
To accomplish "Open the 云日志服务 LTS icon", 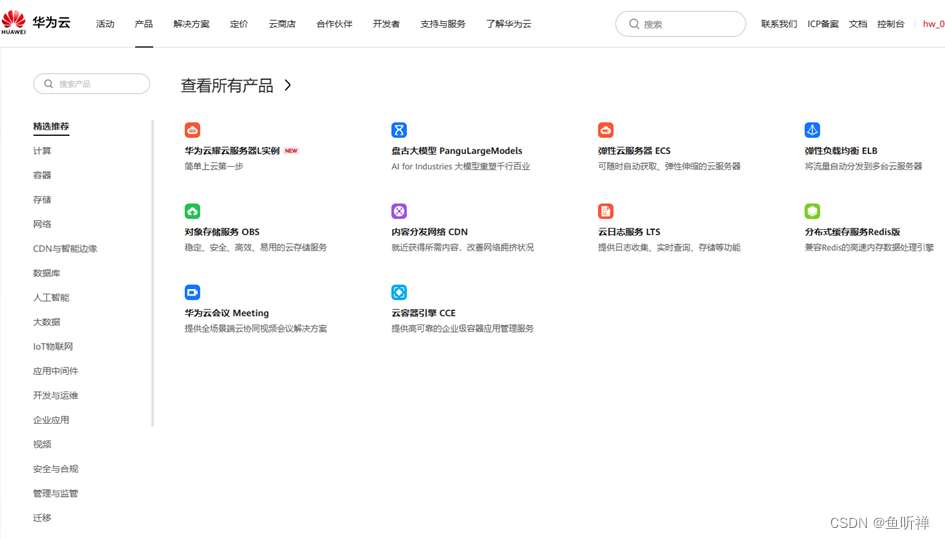I will [606, 211].
